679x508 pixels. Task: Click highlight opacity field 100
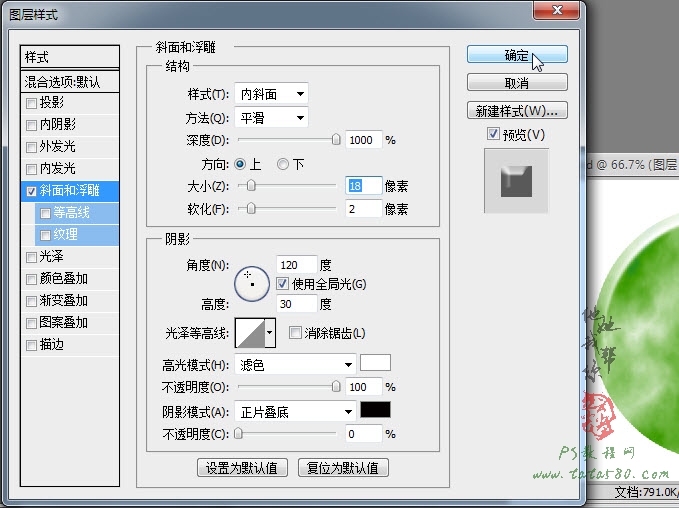click(364, 387)
